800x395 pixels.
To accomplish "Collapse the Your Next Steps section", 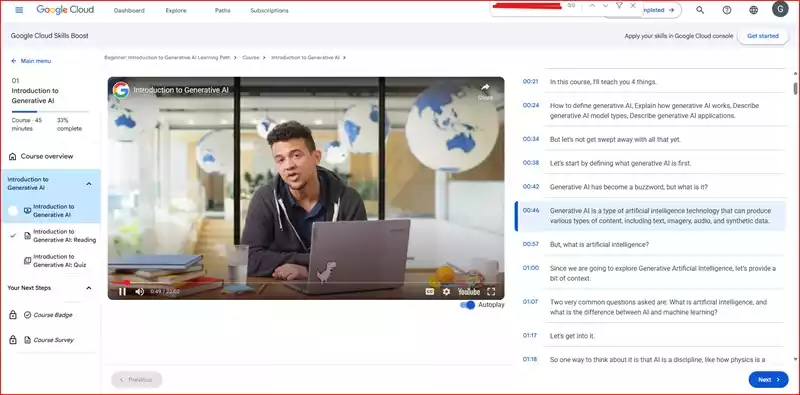I will 89,288.
